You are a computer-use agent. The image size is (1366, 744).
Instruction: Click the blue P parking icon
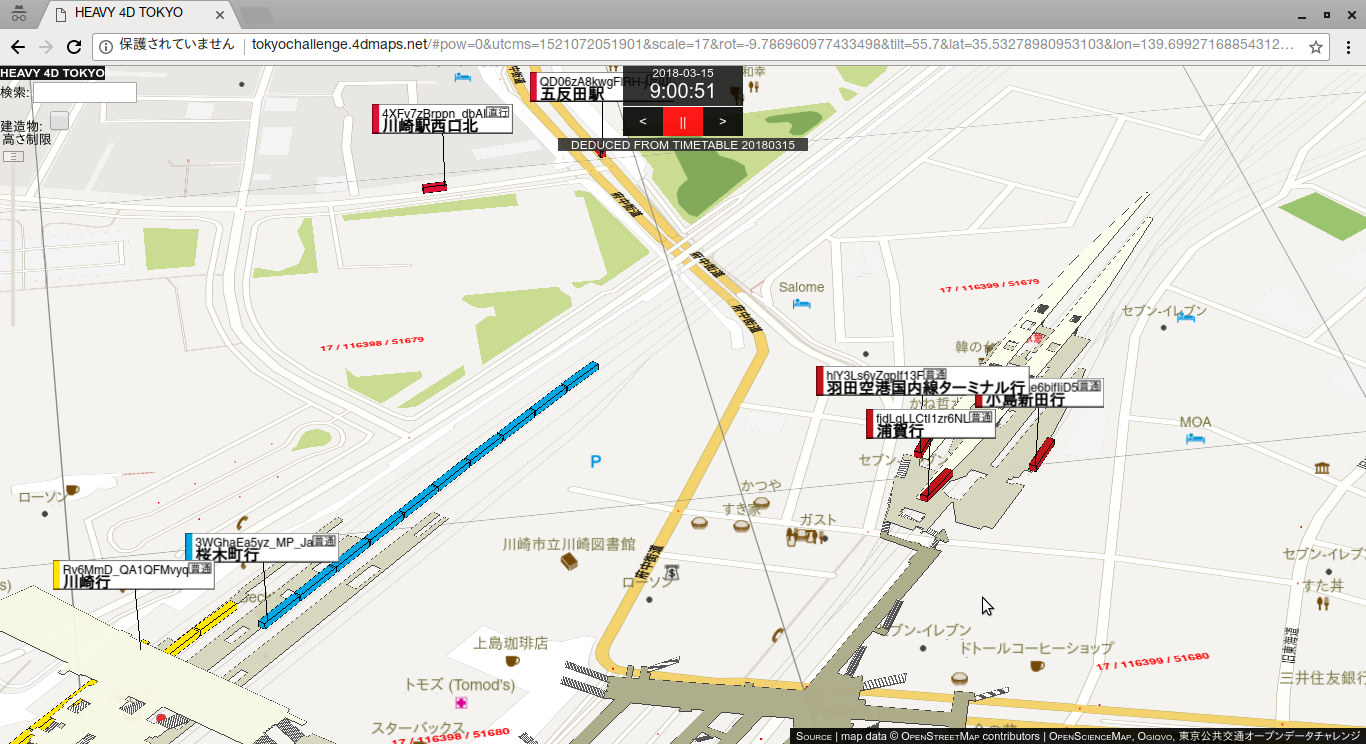595,461
